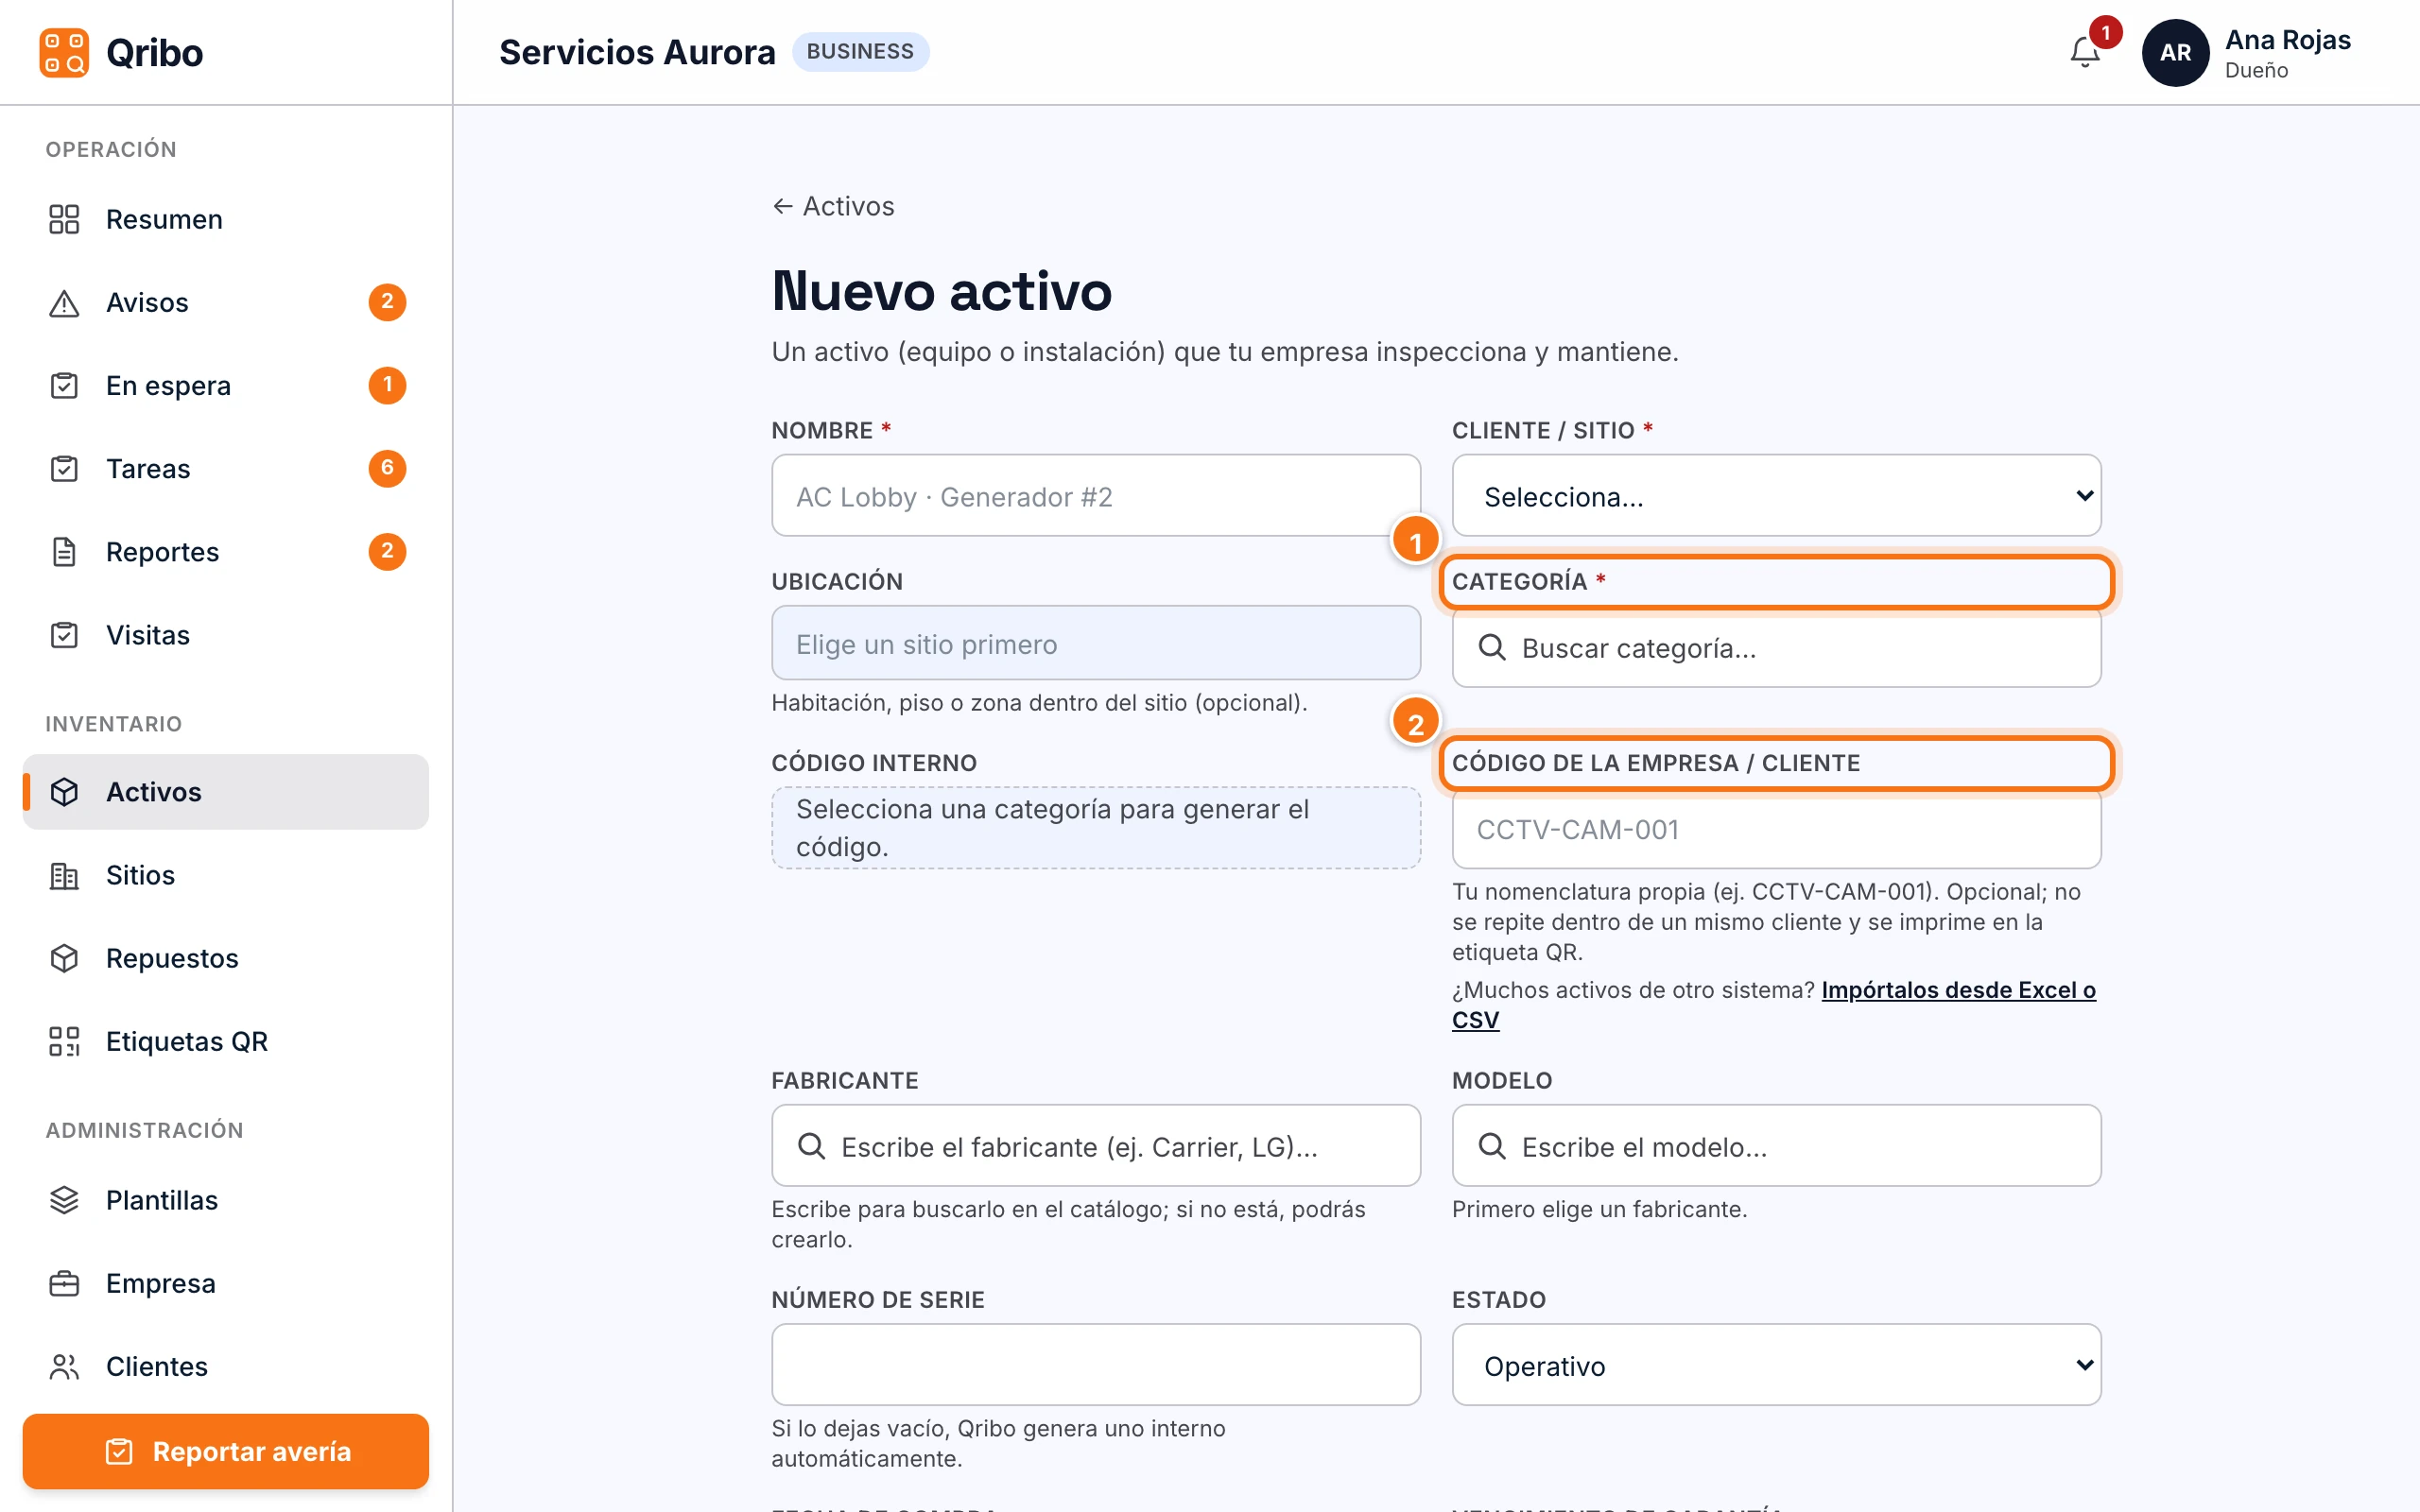2420x1512 pixels.
Task: Focus the Nombre input field
Action: [1096, 496]
